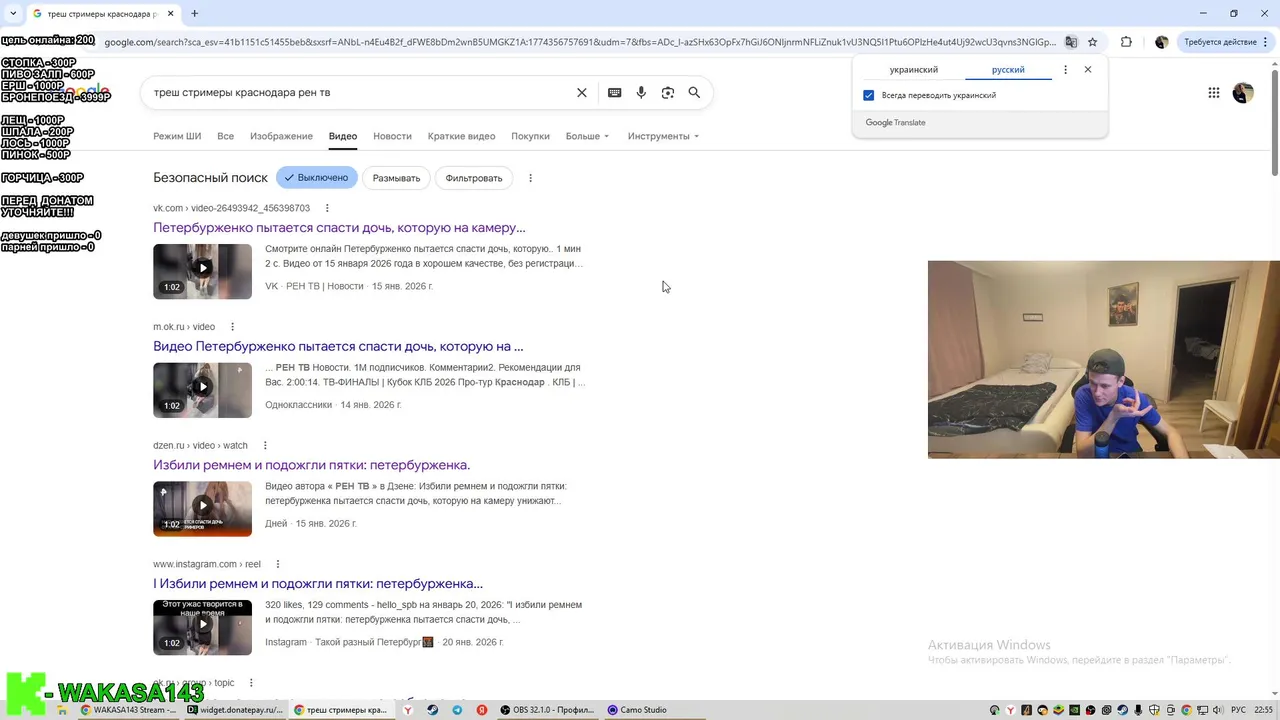Viewport: 1280px width, 720px height.
Task: Switch to 'Покупки' search tab
Action: (x=530, y=136)
